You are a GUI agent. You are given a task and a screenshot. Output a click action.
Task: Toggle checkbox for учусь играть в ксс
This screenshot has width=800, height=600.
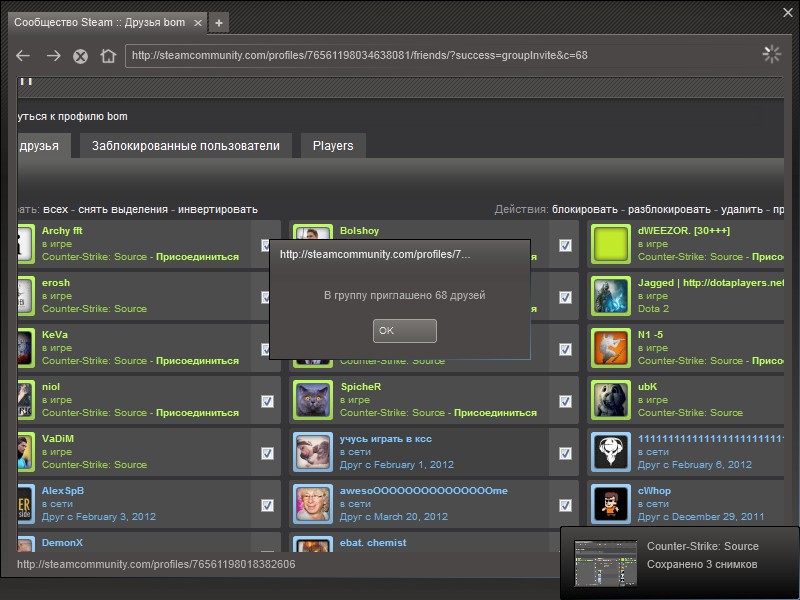[x=565, y=454]
